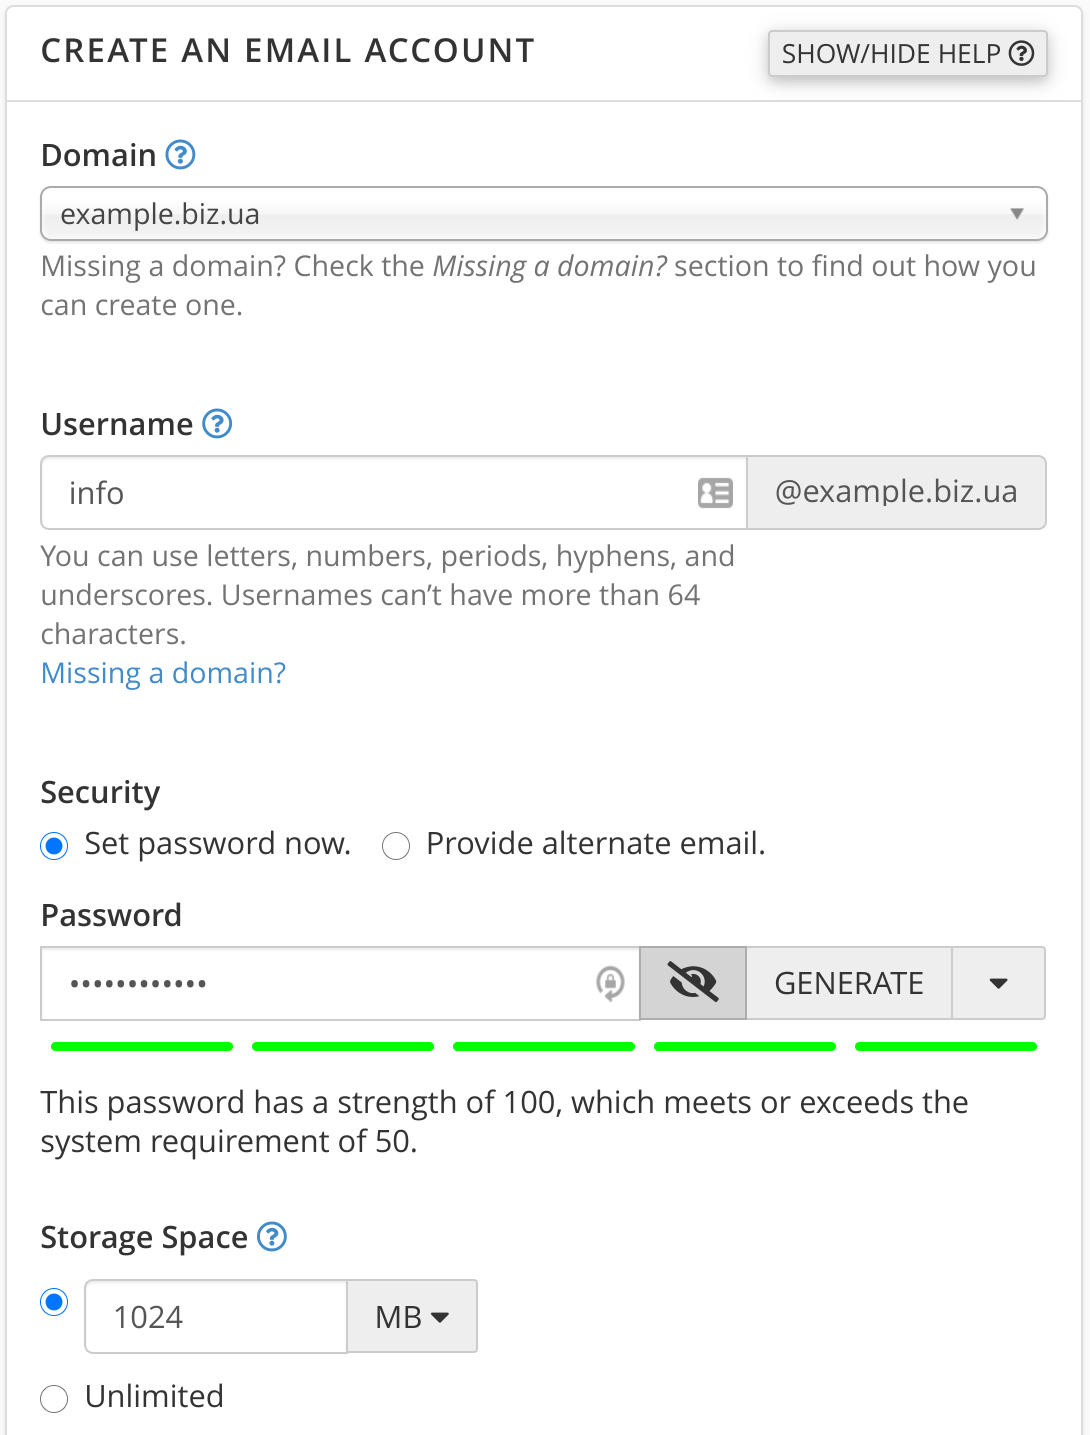Screen dimensions: 1090x1435
Task: Expand the Generate password options arrow
Action: pos(998,983)
